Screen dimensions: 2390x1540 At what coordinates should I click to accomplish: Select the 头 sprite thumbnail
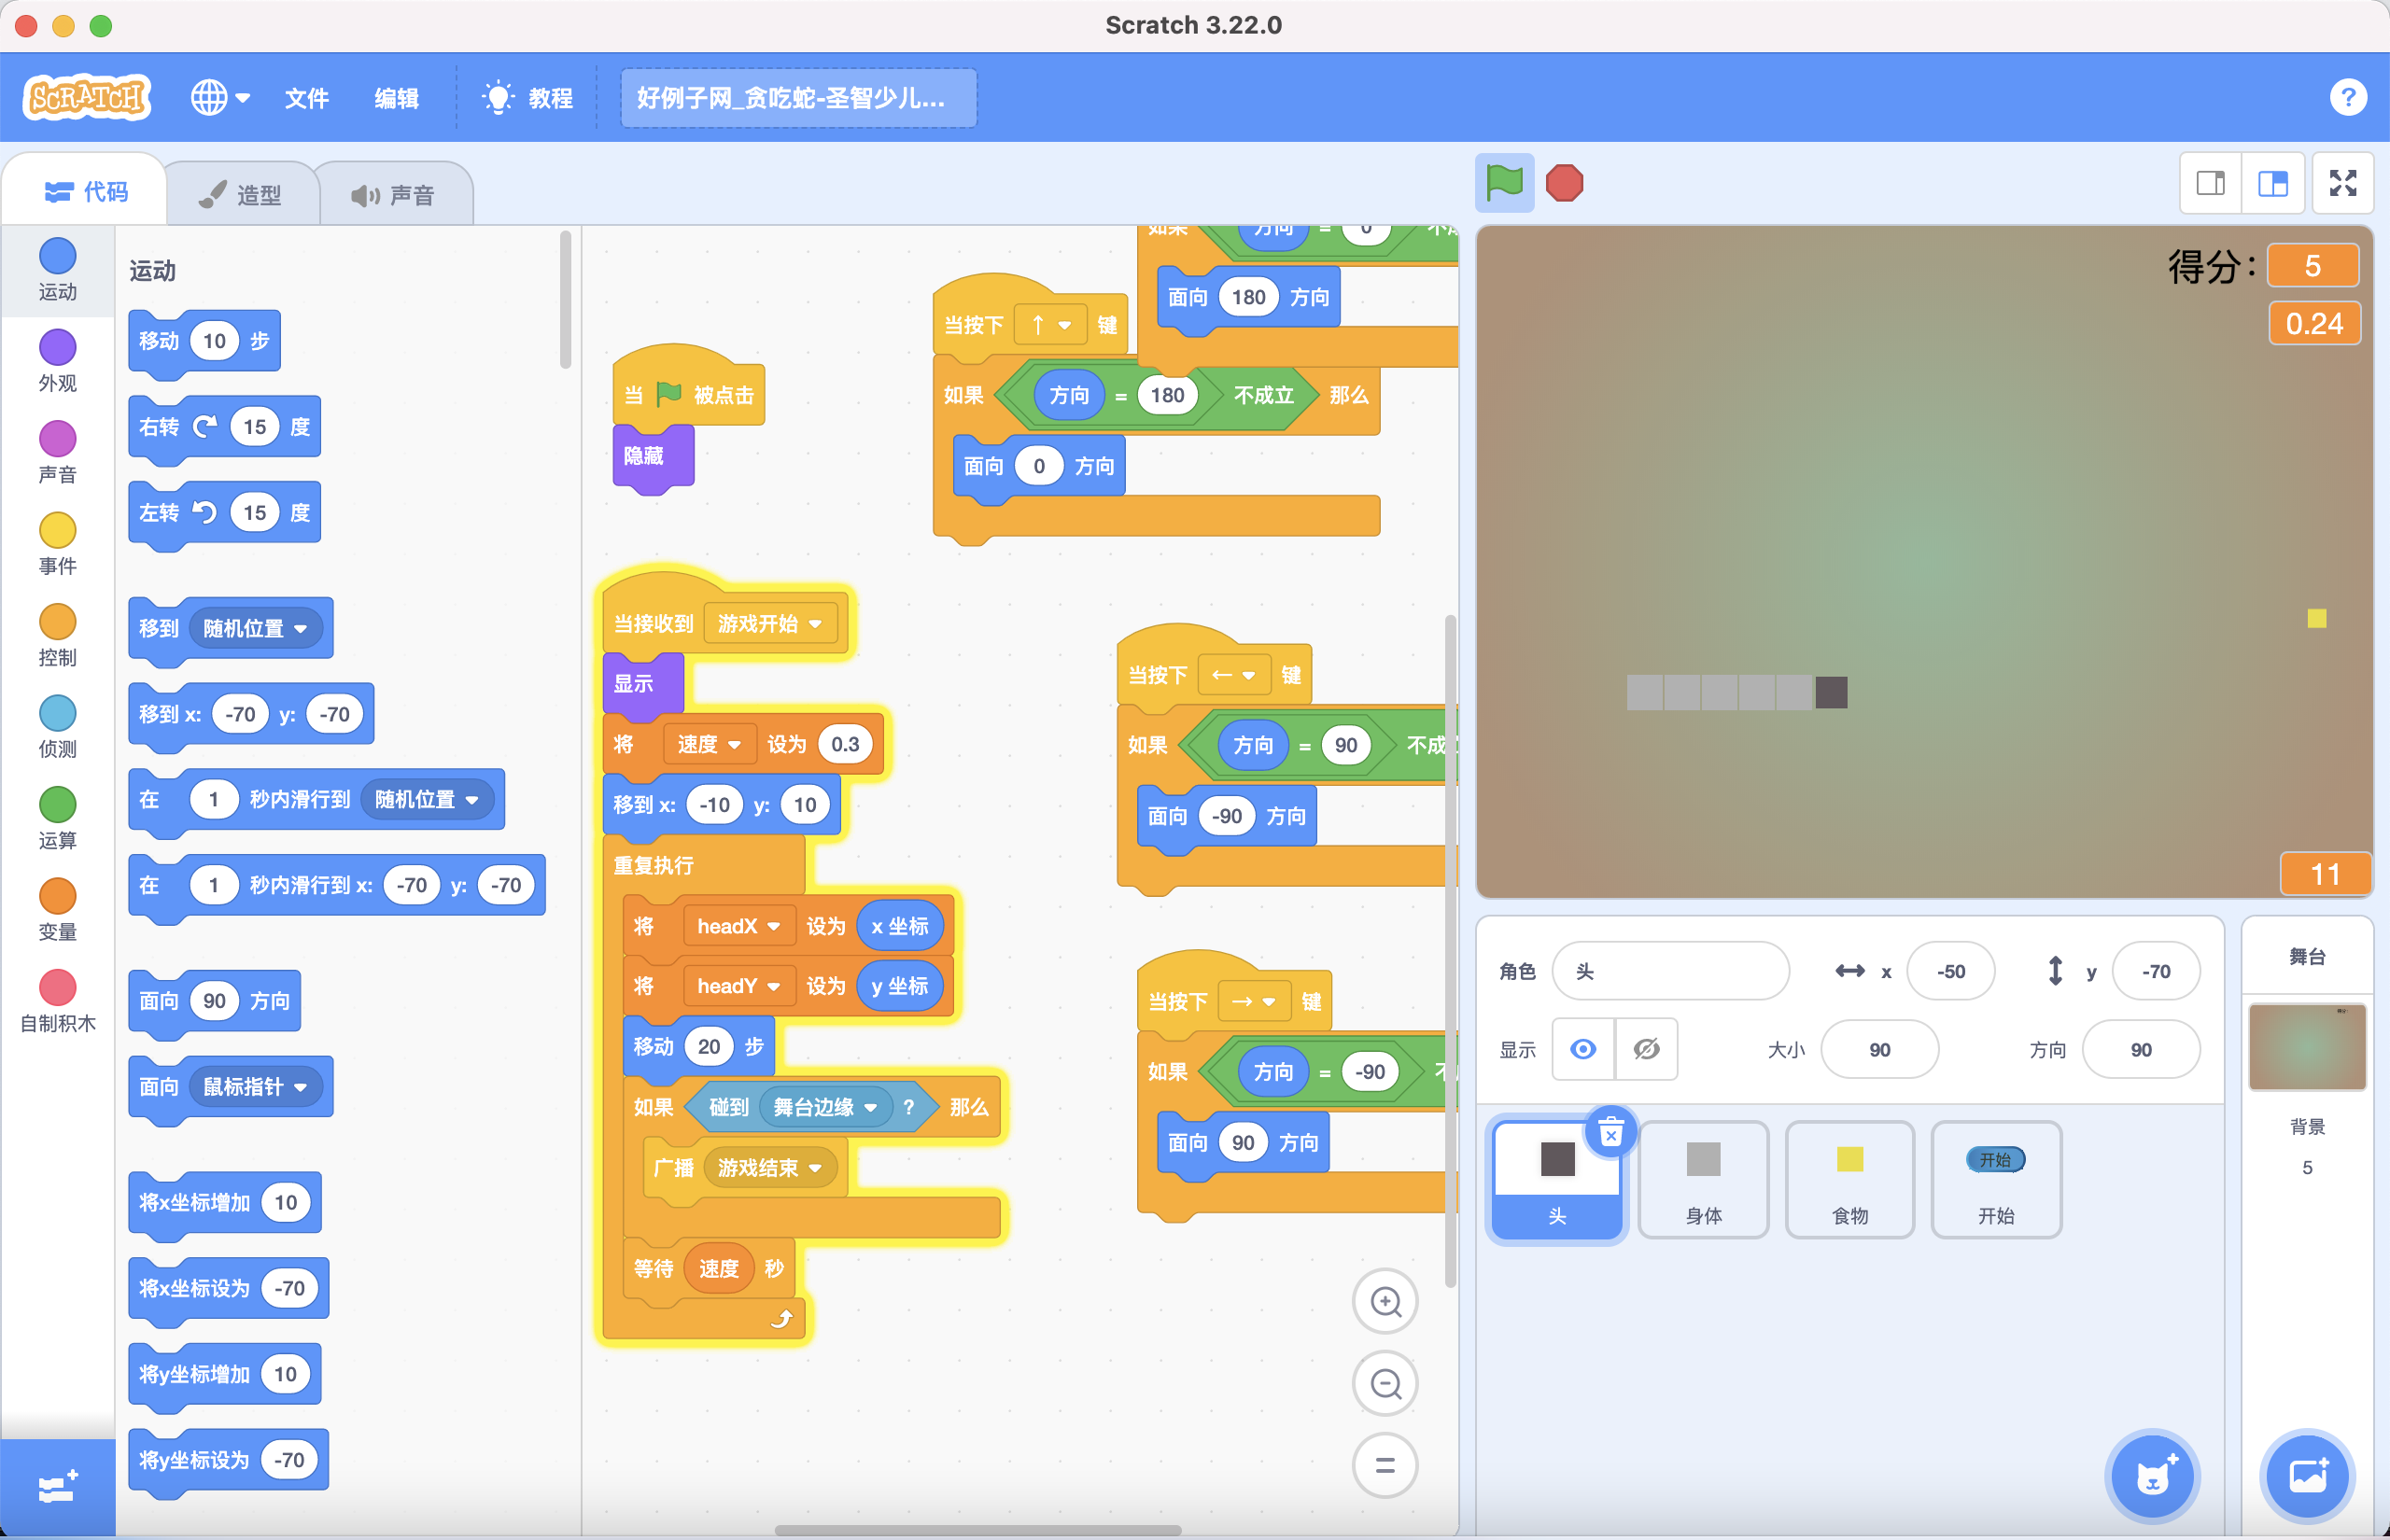(1557, 1180)
